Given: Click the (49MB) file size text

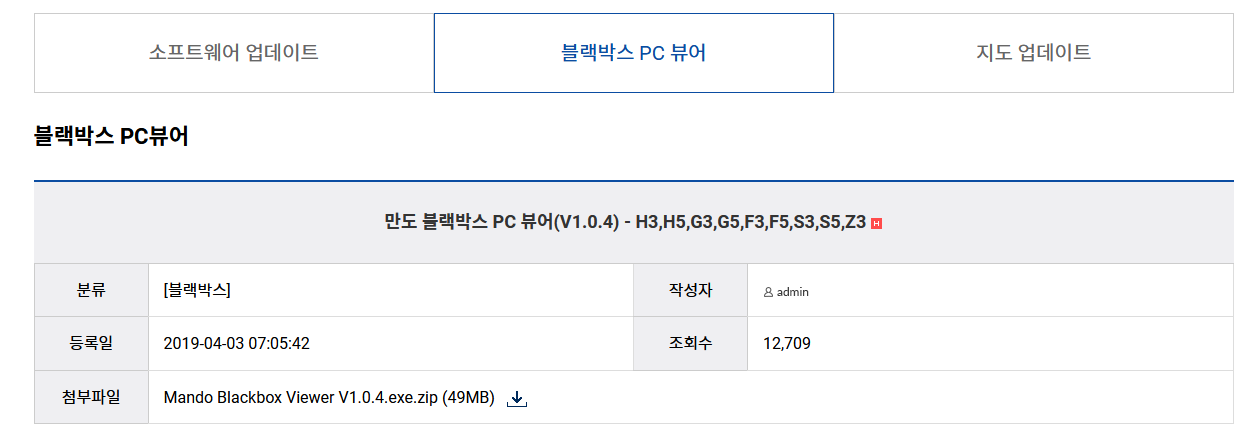Looking at the screenshot, I should coord(469,398).
